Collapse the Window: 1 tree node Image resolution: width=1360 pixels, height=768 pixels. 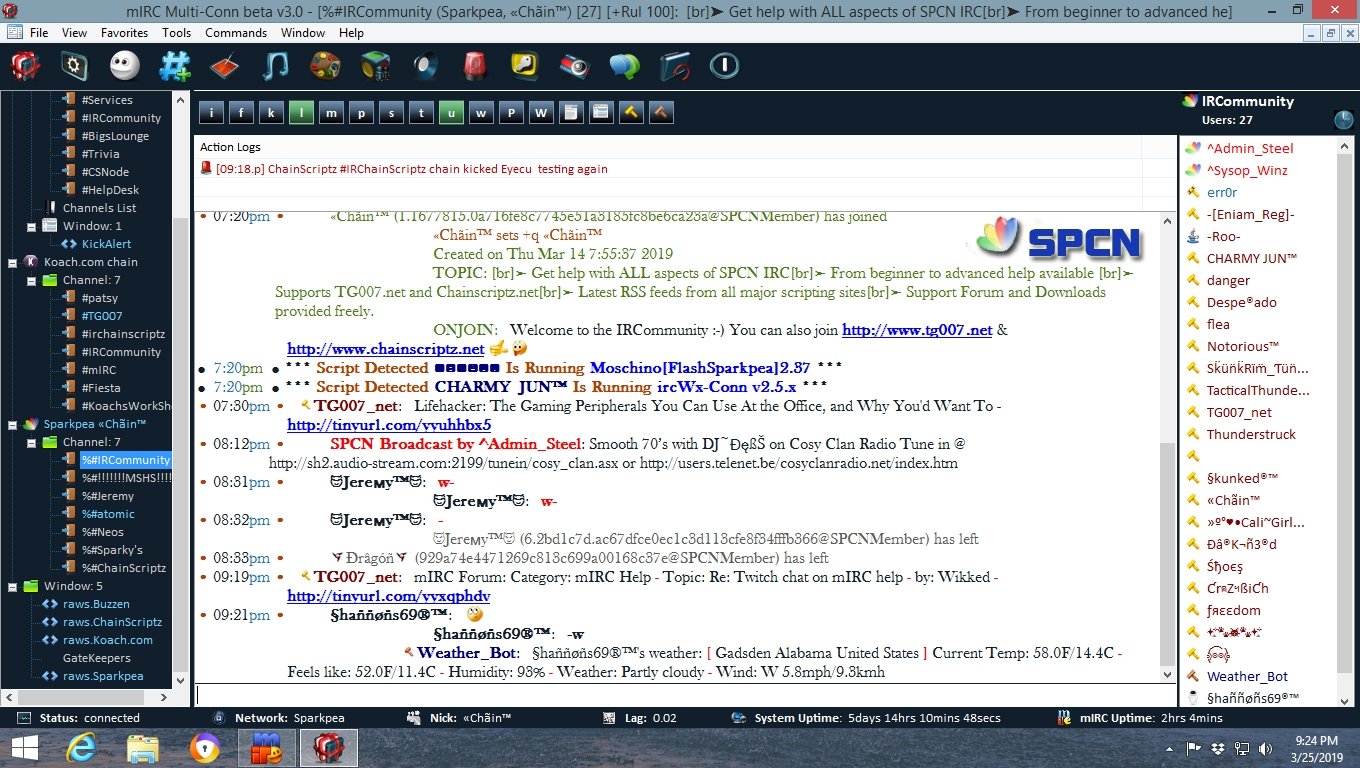tap(30, 226)
